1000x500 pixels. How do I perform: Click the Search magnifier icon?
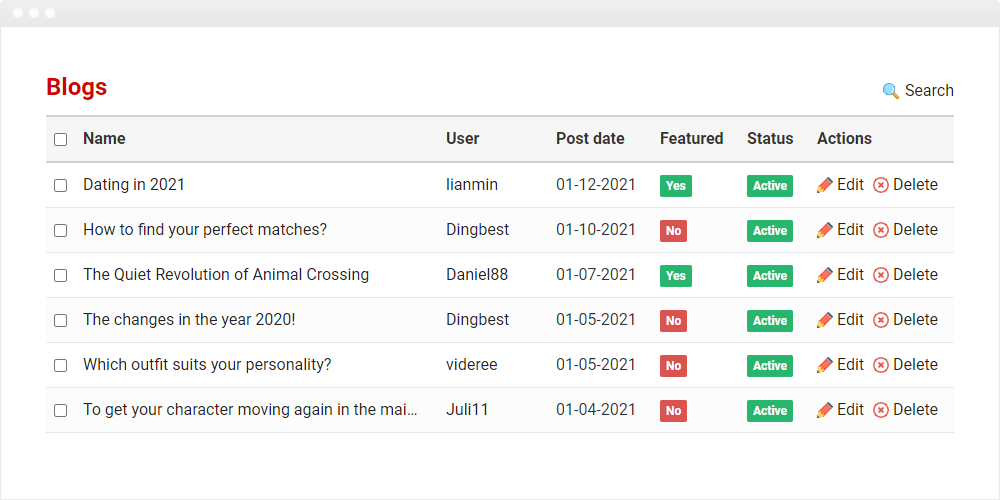(890, 91)
